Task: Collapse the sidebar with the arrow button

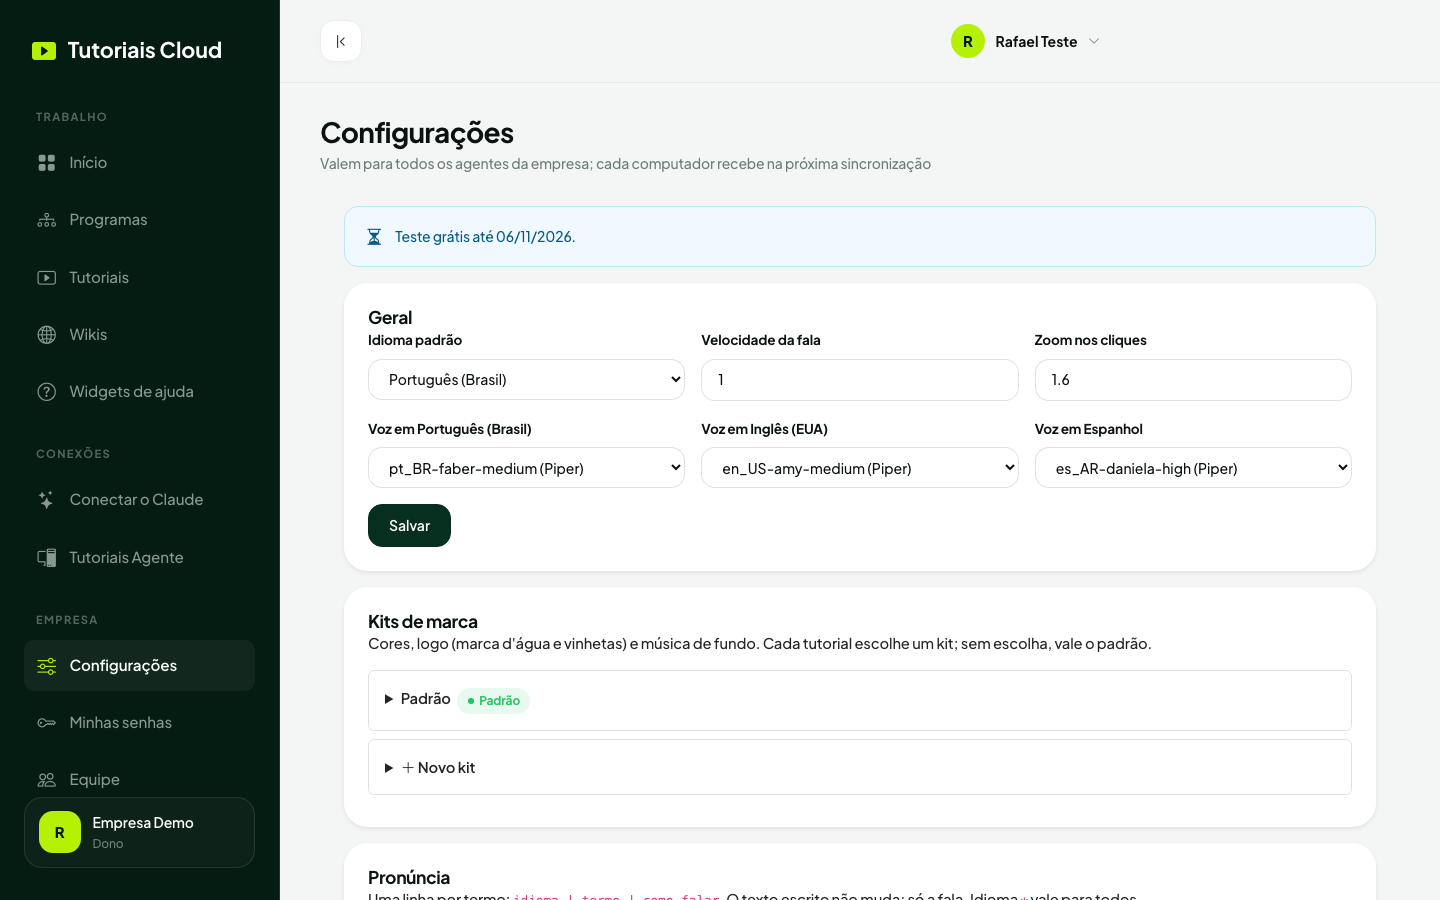Action: click(341, 41)
